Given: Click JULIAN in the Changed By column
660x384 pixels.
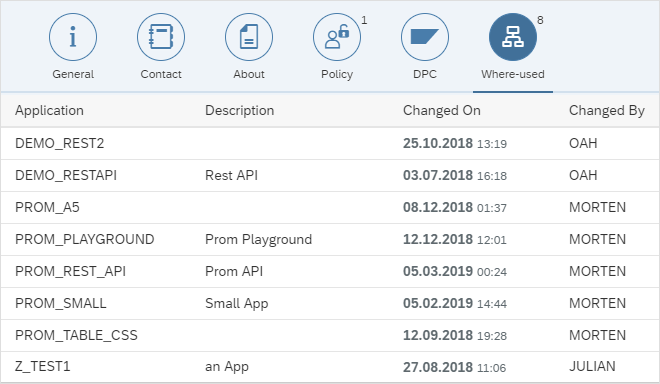Looking at the screenshot, I should (x=592, y=366).
